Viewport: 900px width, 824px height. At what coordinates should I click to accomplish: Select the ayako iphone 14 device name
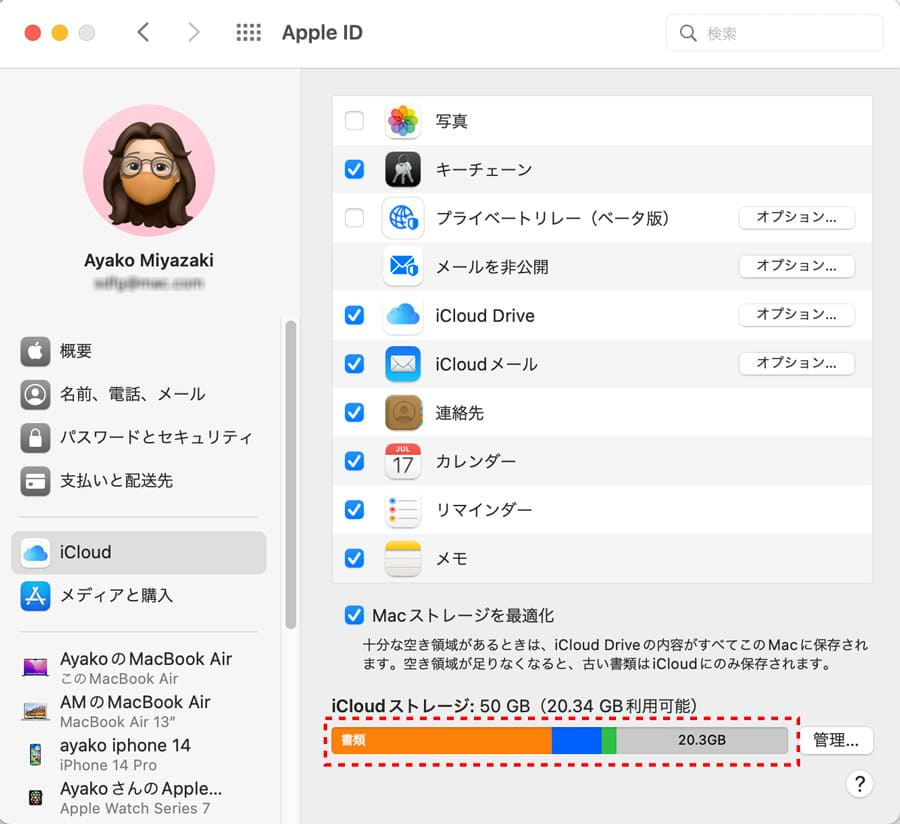click(x=125, y=745)
